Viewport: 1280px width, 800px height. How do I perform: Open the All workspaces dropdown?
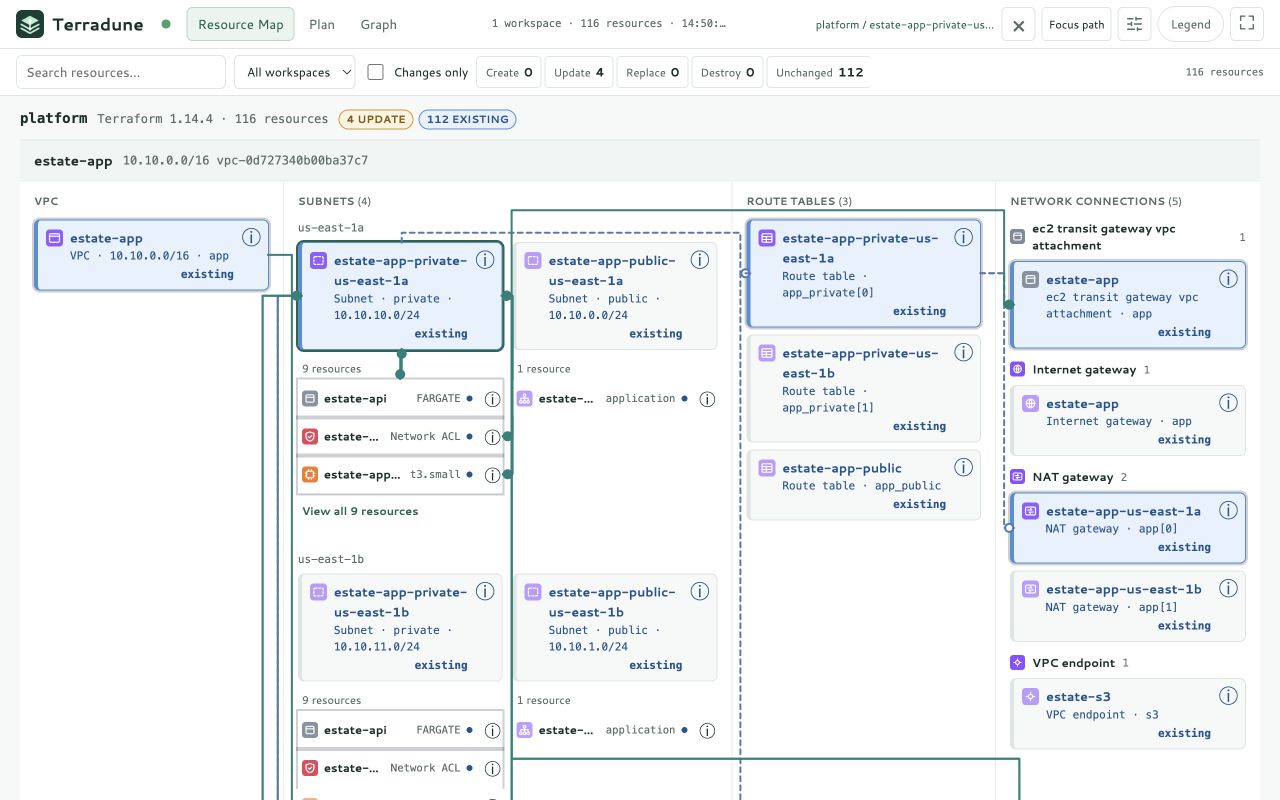[x=295, y=72]
